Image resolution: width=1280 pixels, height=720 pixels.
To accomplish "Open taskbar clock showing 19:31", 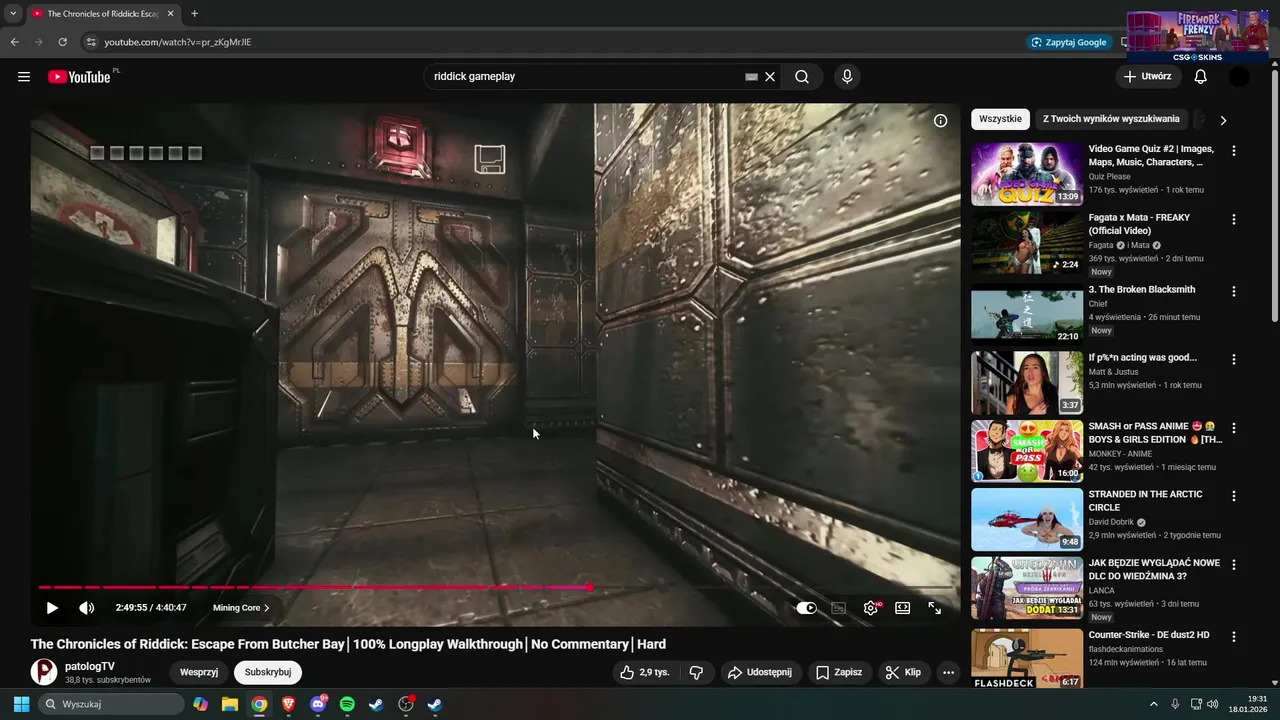I will tap(1248, 704).
